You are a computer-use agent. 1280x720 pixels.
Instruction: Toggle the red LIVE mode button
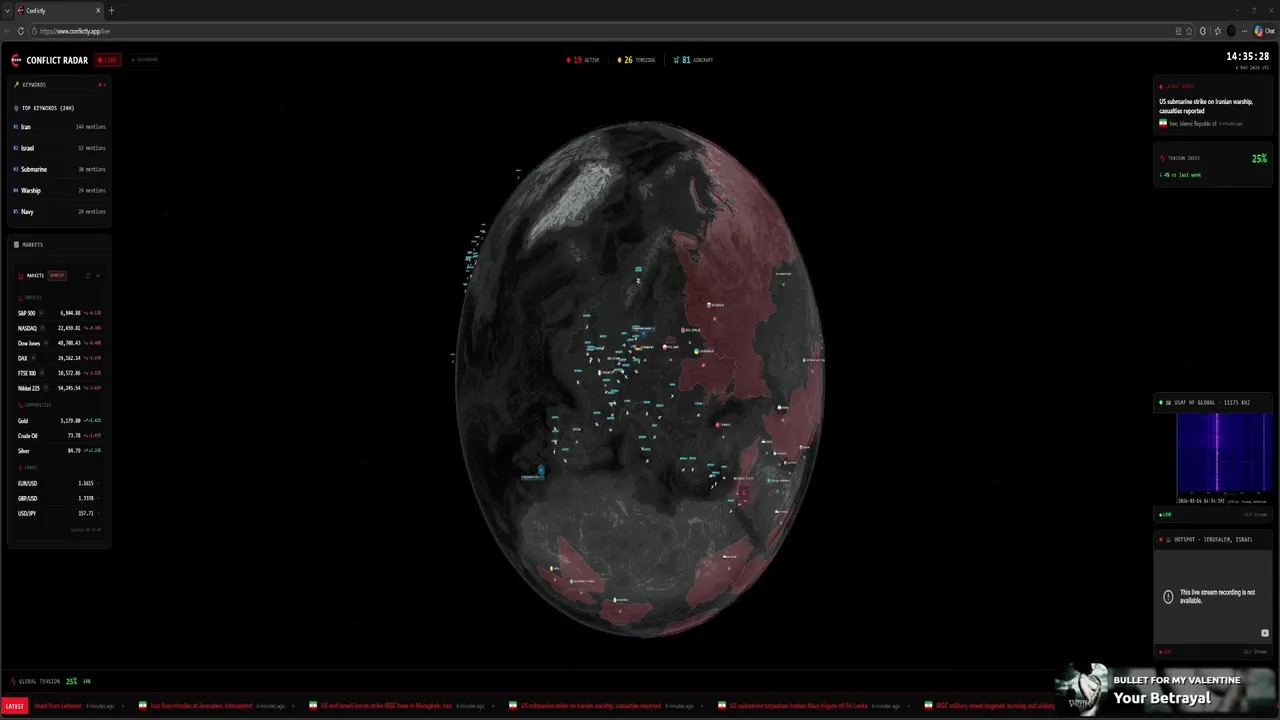point(107,60)
